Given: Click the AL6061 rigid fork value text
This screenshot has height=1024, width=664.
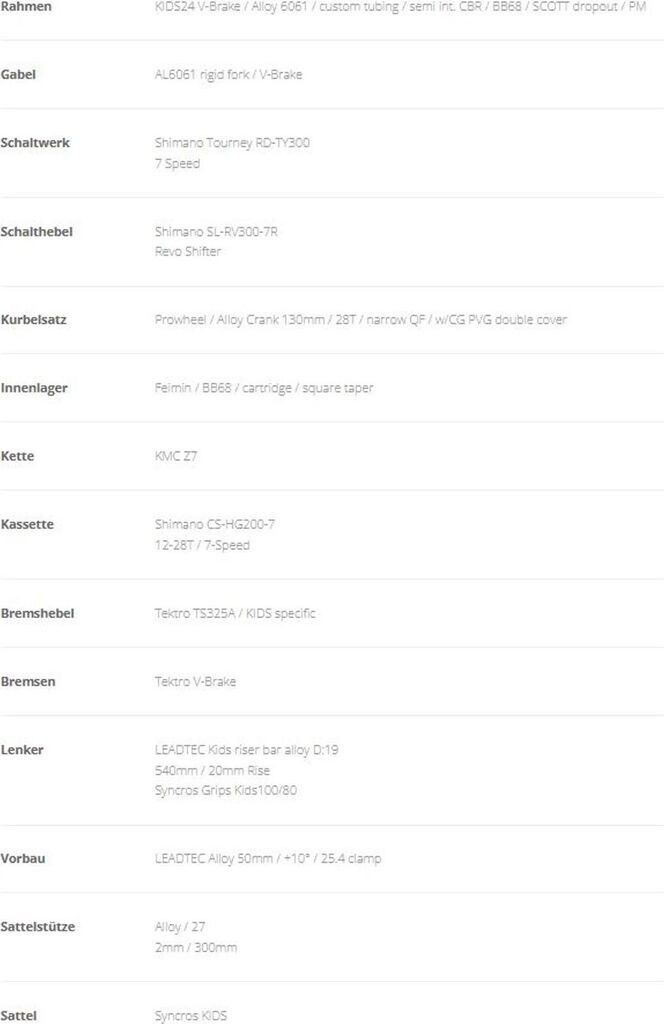Looking at the screenshot, I should point(228,75).
